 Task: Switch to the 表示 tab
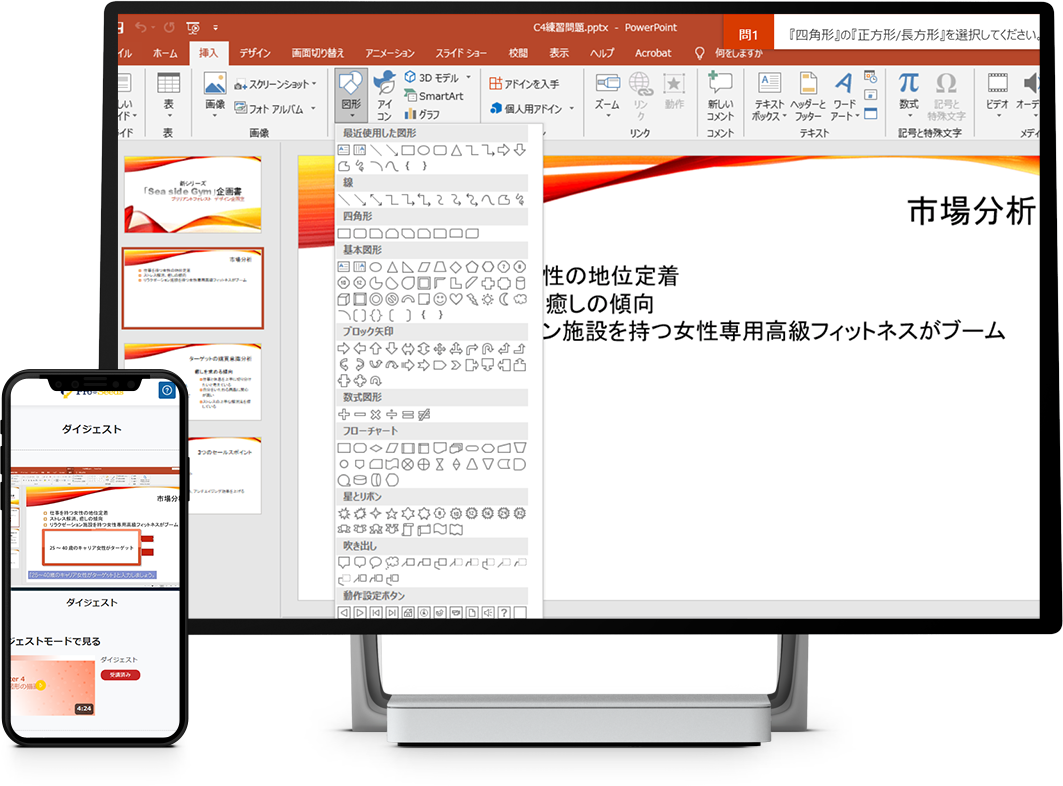[559, 53]
